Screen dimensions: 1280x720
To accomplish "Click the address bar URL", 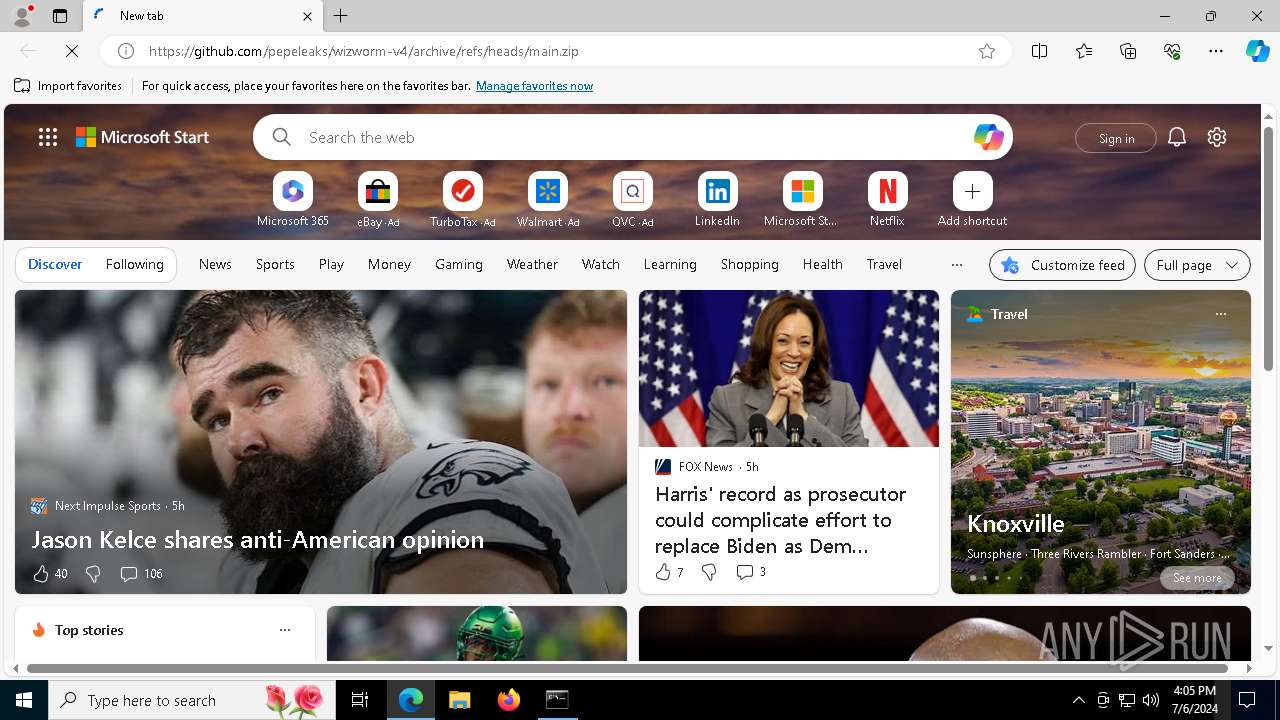I will click(x=364, y=51).
